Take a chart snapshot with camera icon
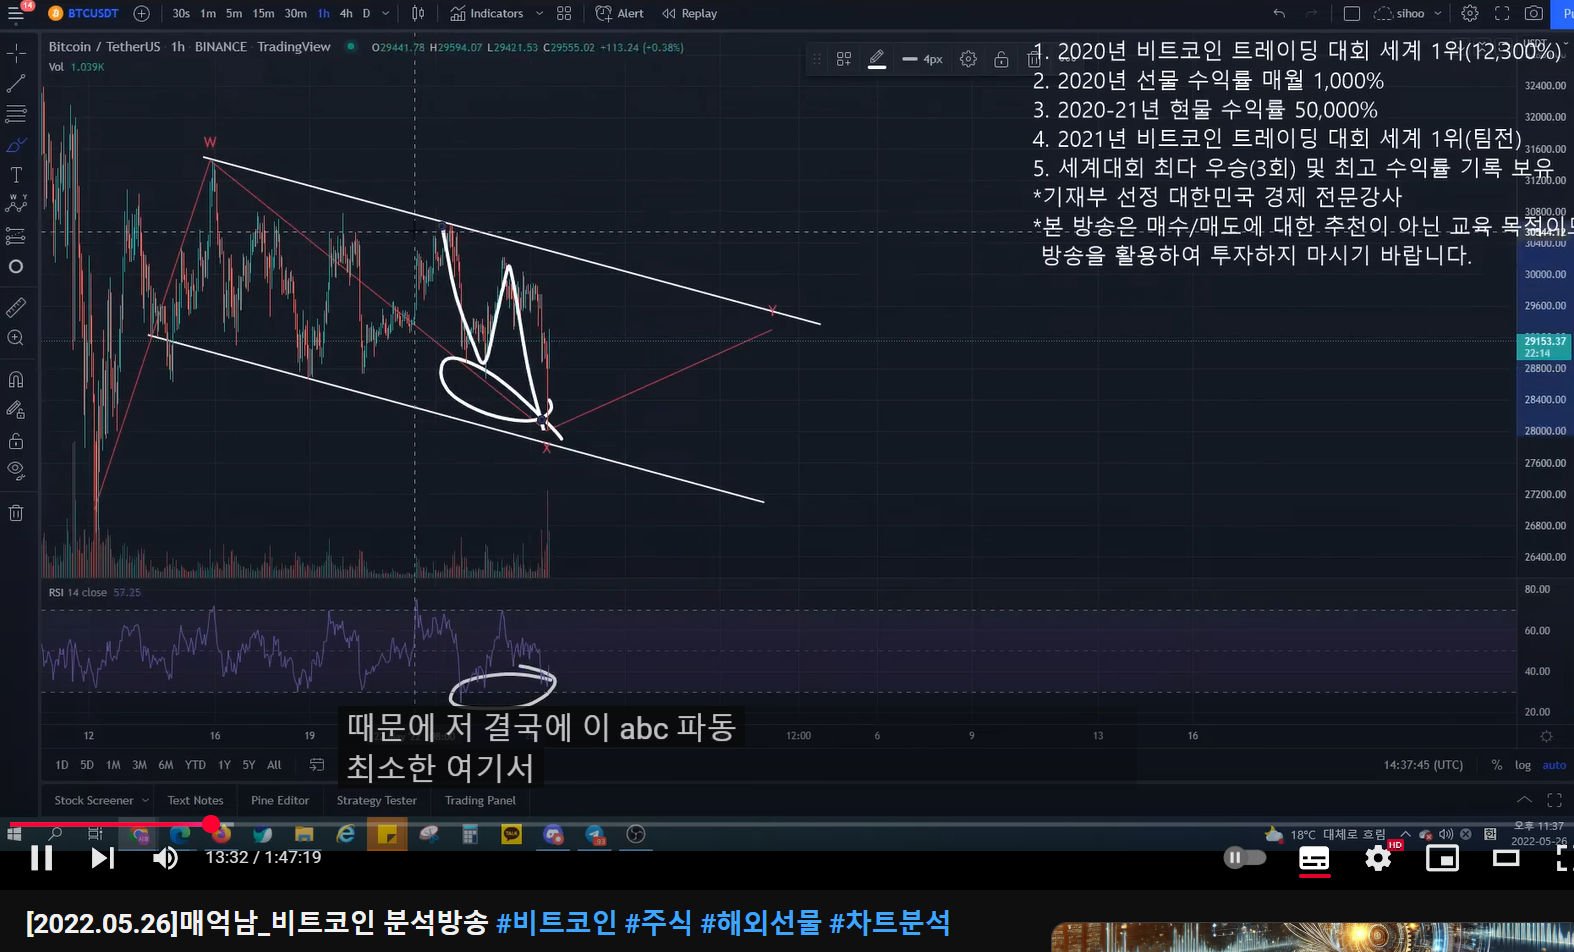The width and height of the screenshot is (1574, 952). click(1533, 13)
